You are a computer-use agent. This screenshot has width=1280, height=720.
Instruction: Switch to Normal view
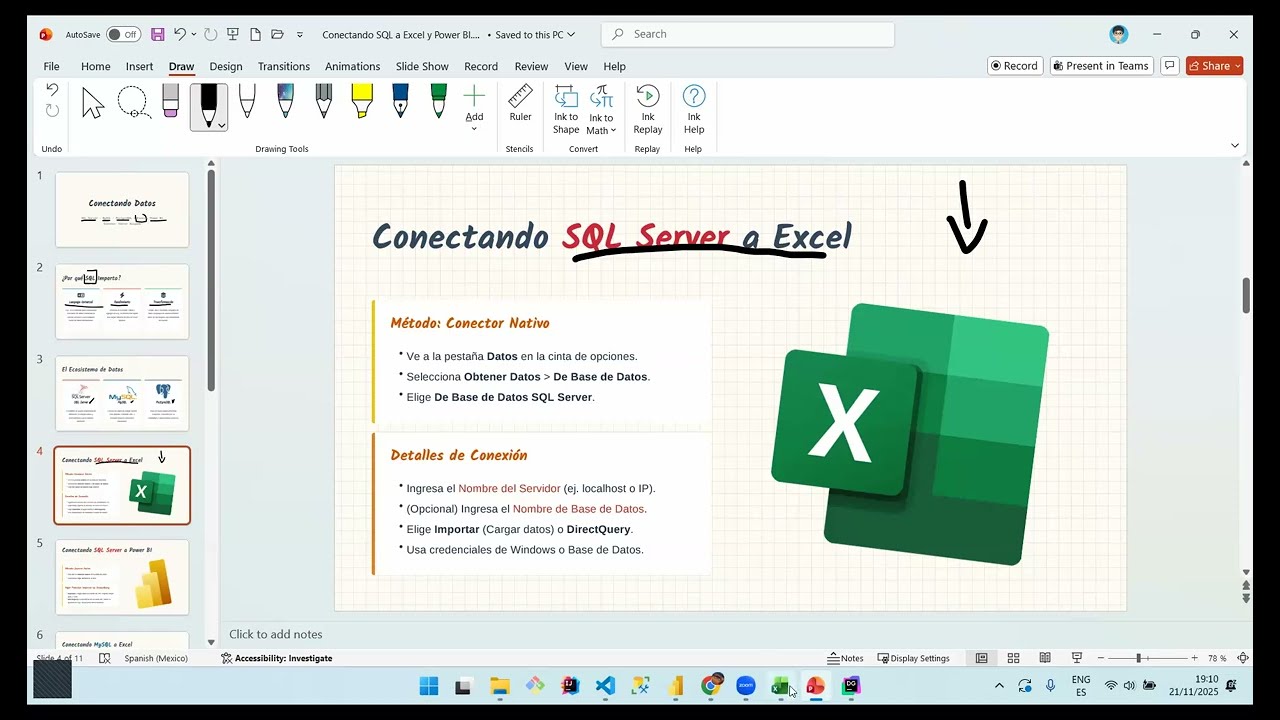coord(981,658)
